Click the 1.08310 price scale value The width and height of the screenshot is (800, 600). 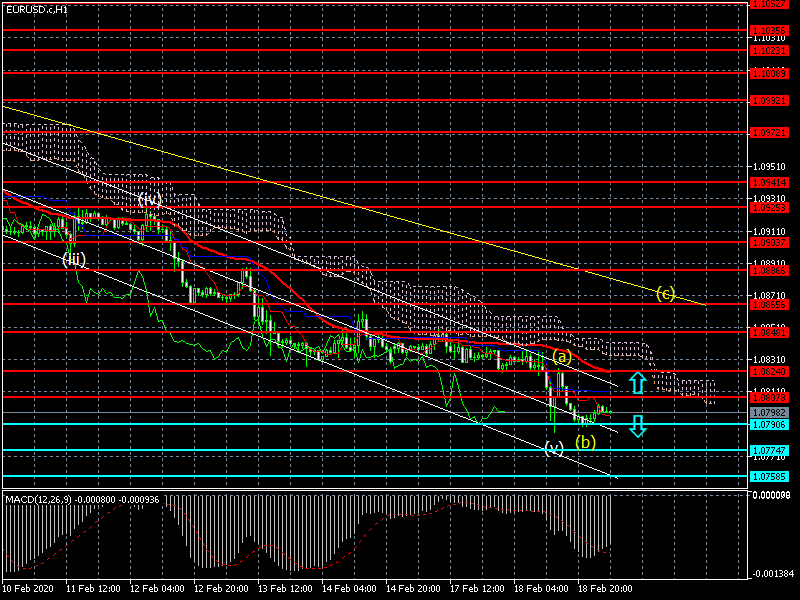(x=769, y=360)
